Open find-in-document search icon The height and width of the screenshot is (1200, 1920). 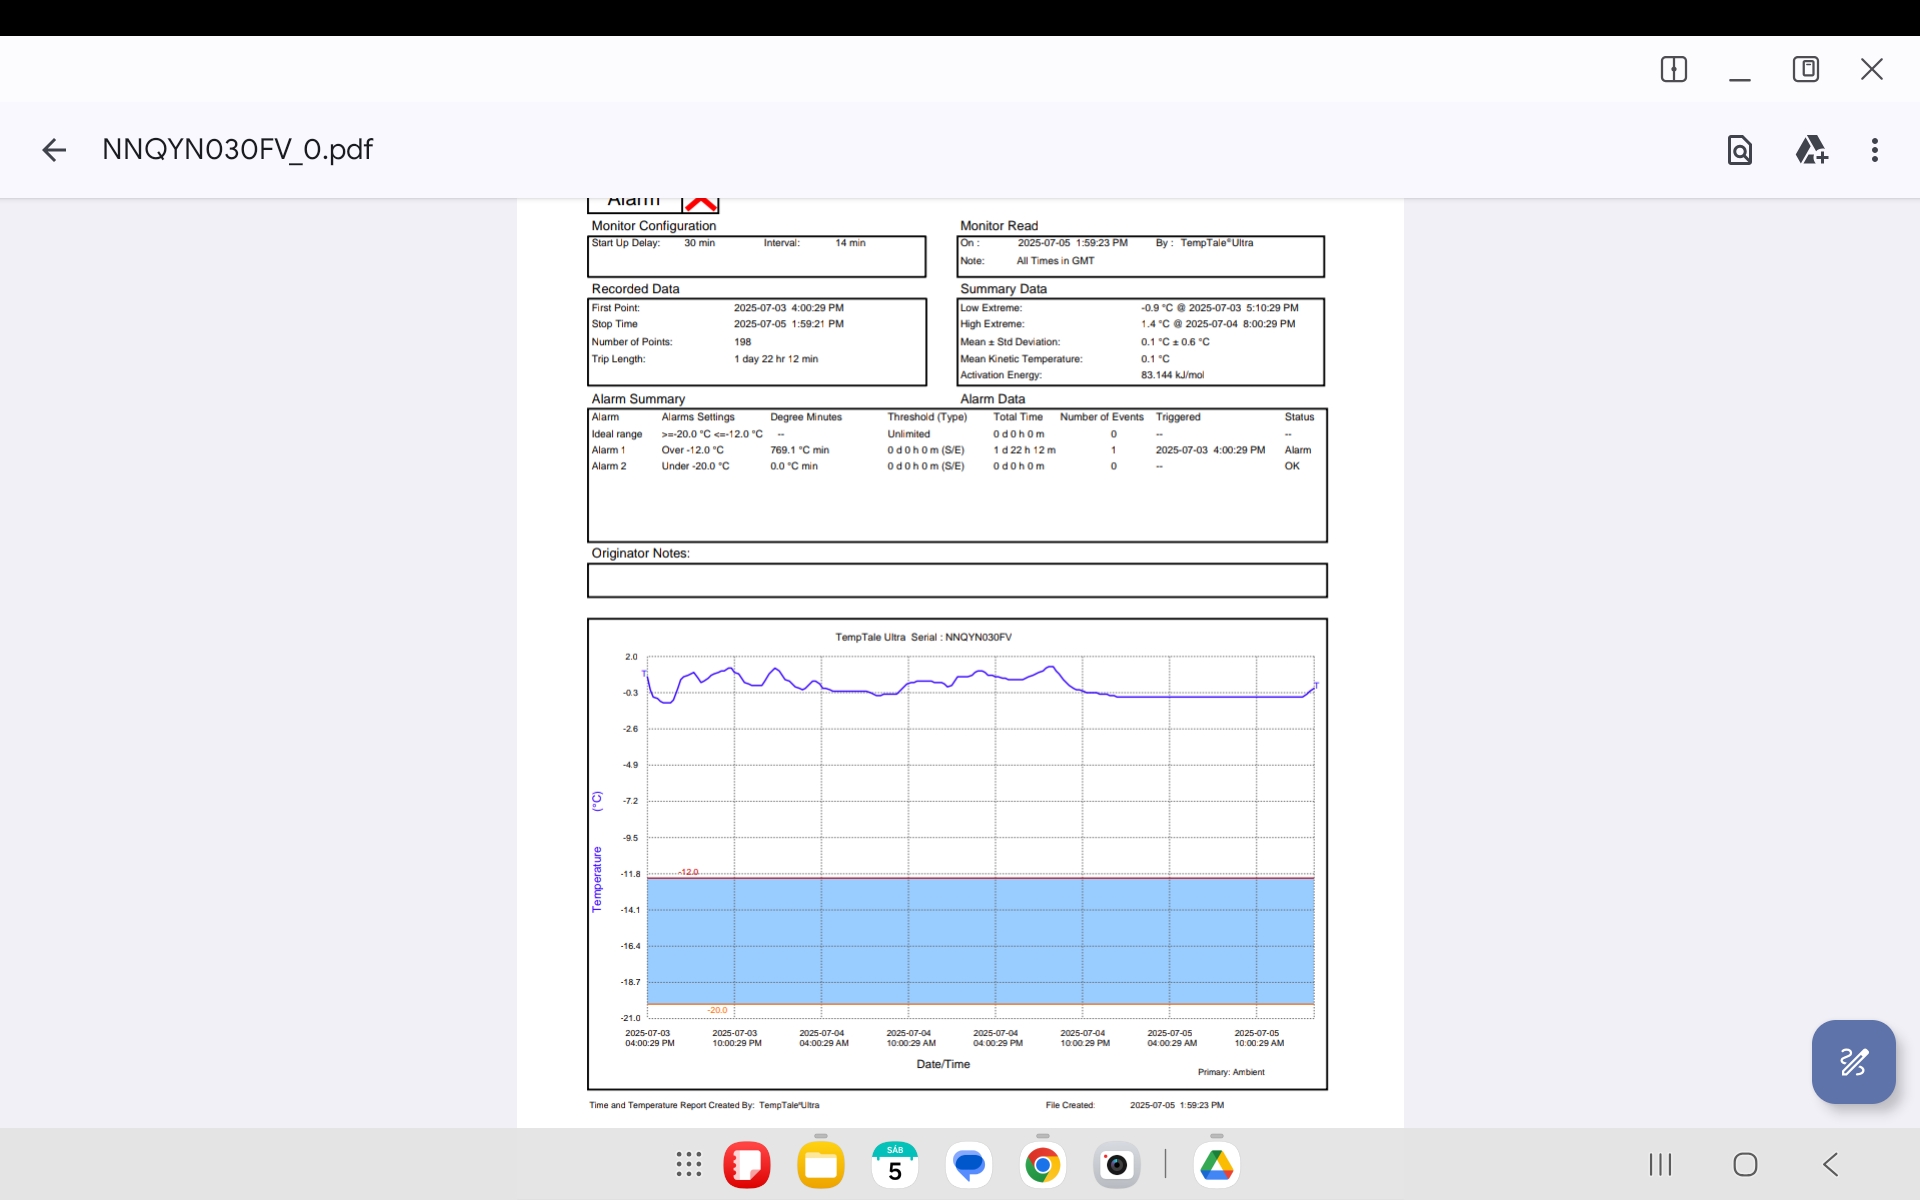[1739, 150]
